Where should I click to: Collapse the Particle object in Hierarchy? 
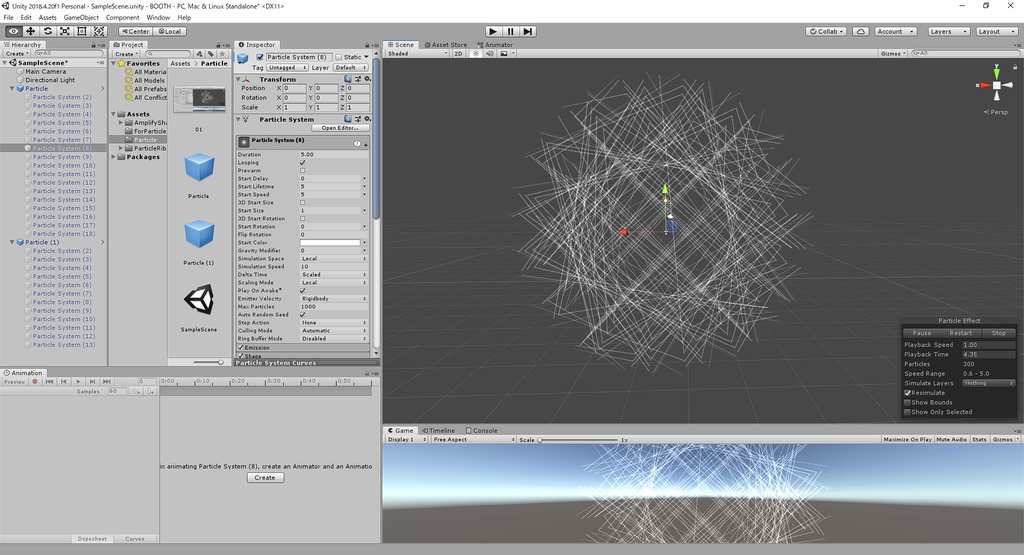point(14,89)
